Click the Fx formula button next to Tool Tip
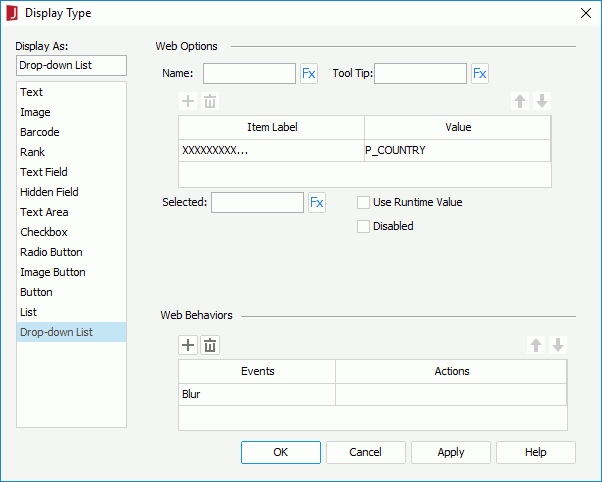Screen dimensions: 602x482 pyautogui.click(x=480, y=73)
